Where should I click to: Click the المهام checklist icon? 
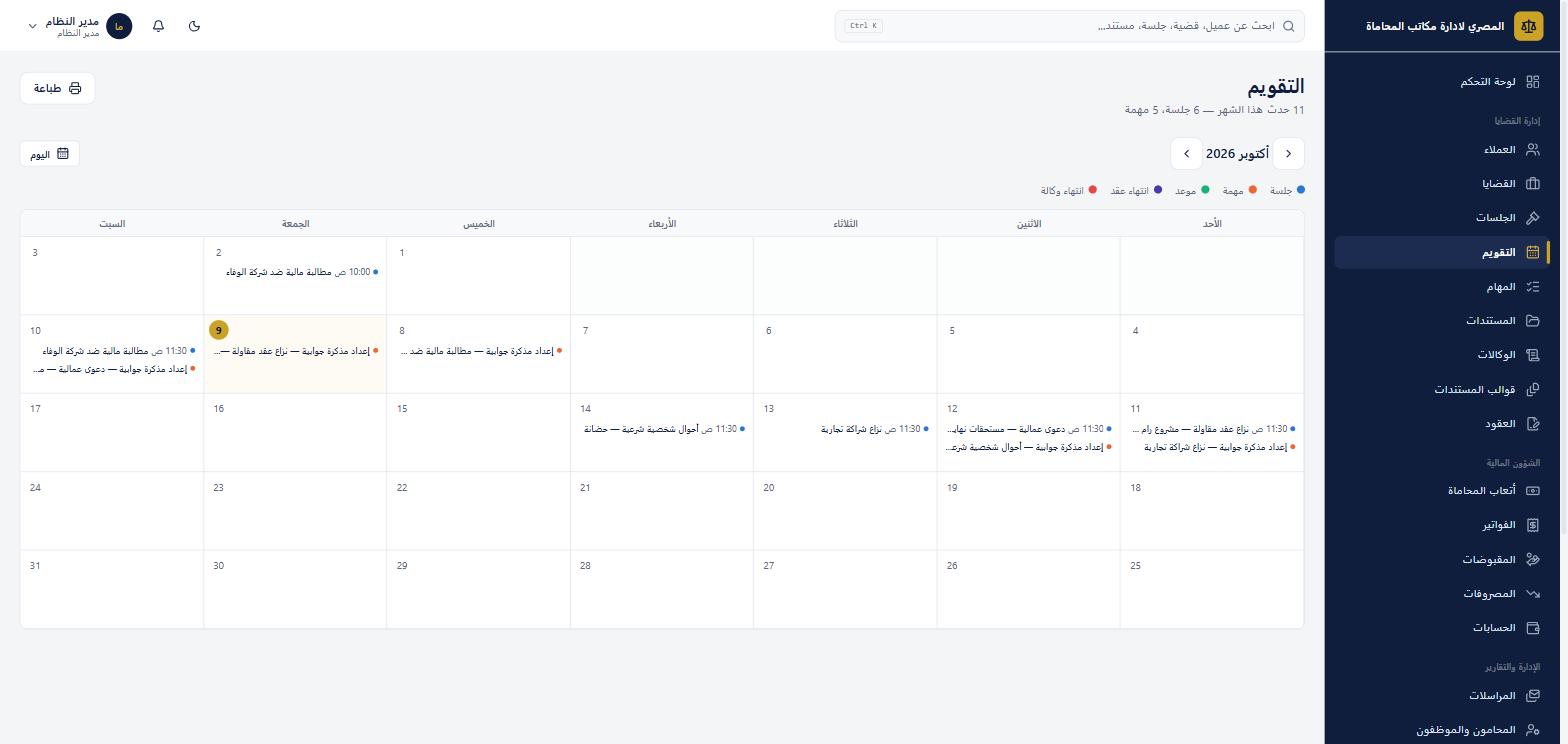(1533, 287)
